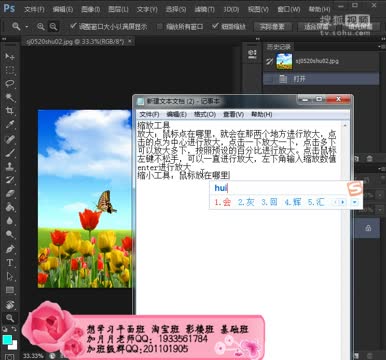Select the Rectangle shape tool

[x=10, y=290]
